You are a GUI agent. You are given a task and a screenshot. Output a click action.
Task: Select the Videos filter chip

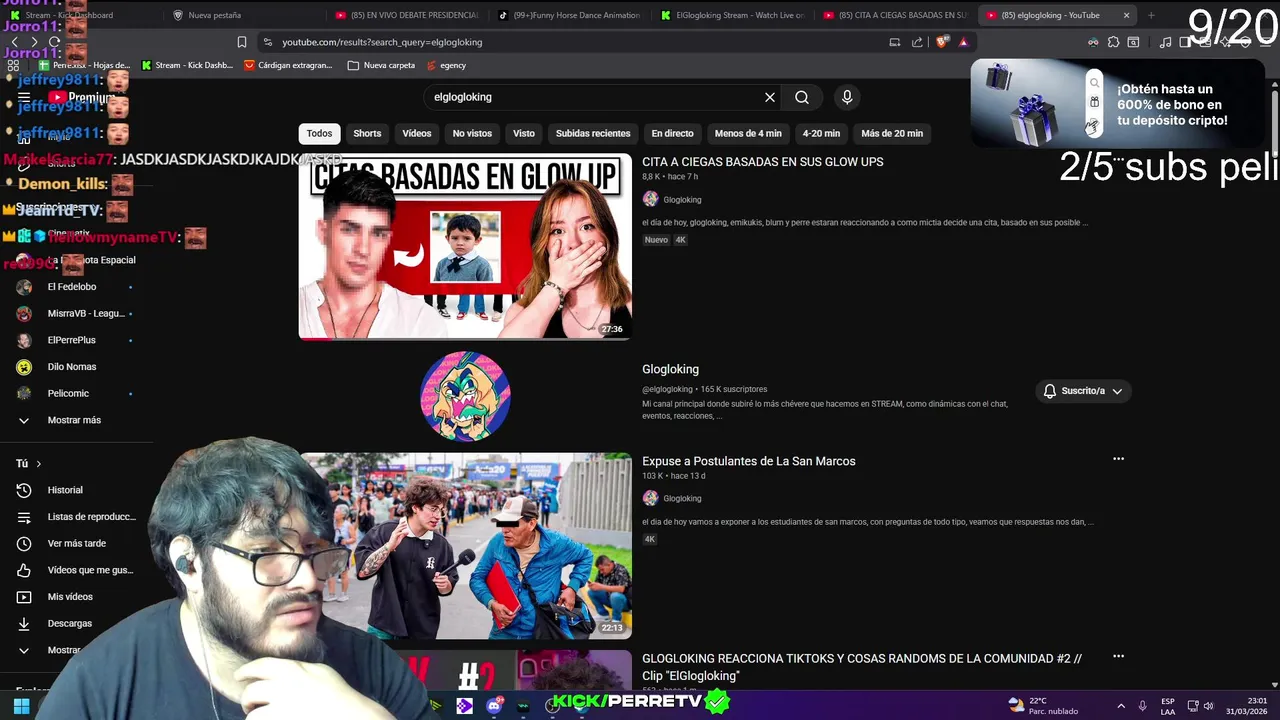click(417, 133)
